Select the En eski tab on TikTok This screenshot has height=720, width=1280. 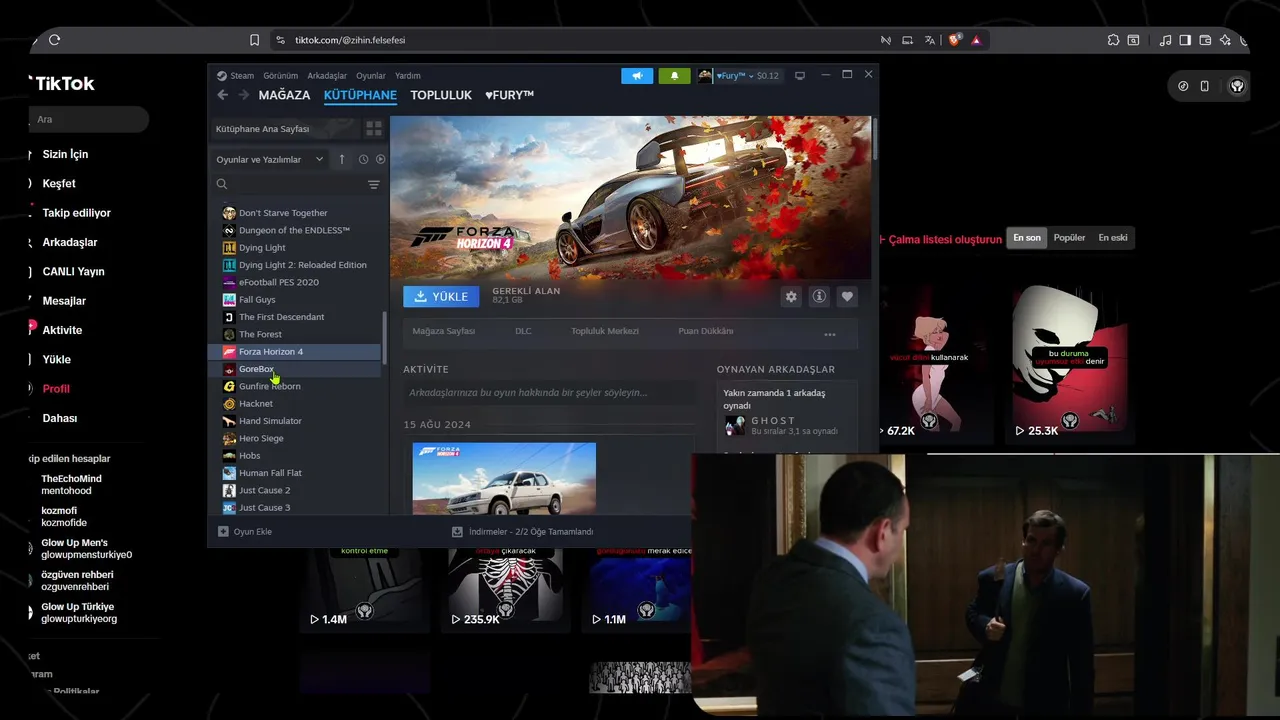click(1113, 238)
